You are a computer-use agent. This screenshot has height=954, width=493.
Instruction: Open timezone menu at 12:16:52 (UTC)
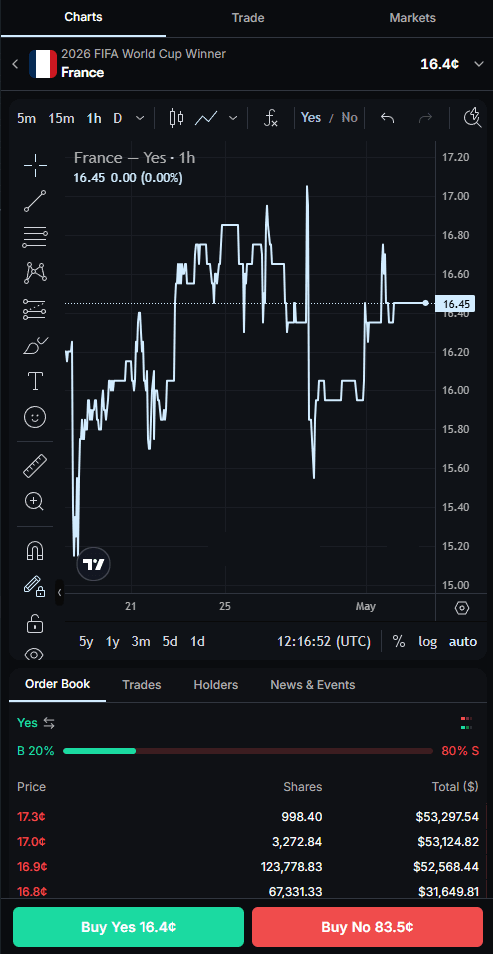click(324, 641)
